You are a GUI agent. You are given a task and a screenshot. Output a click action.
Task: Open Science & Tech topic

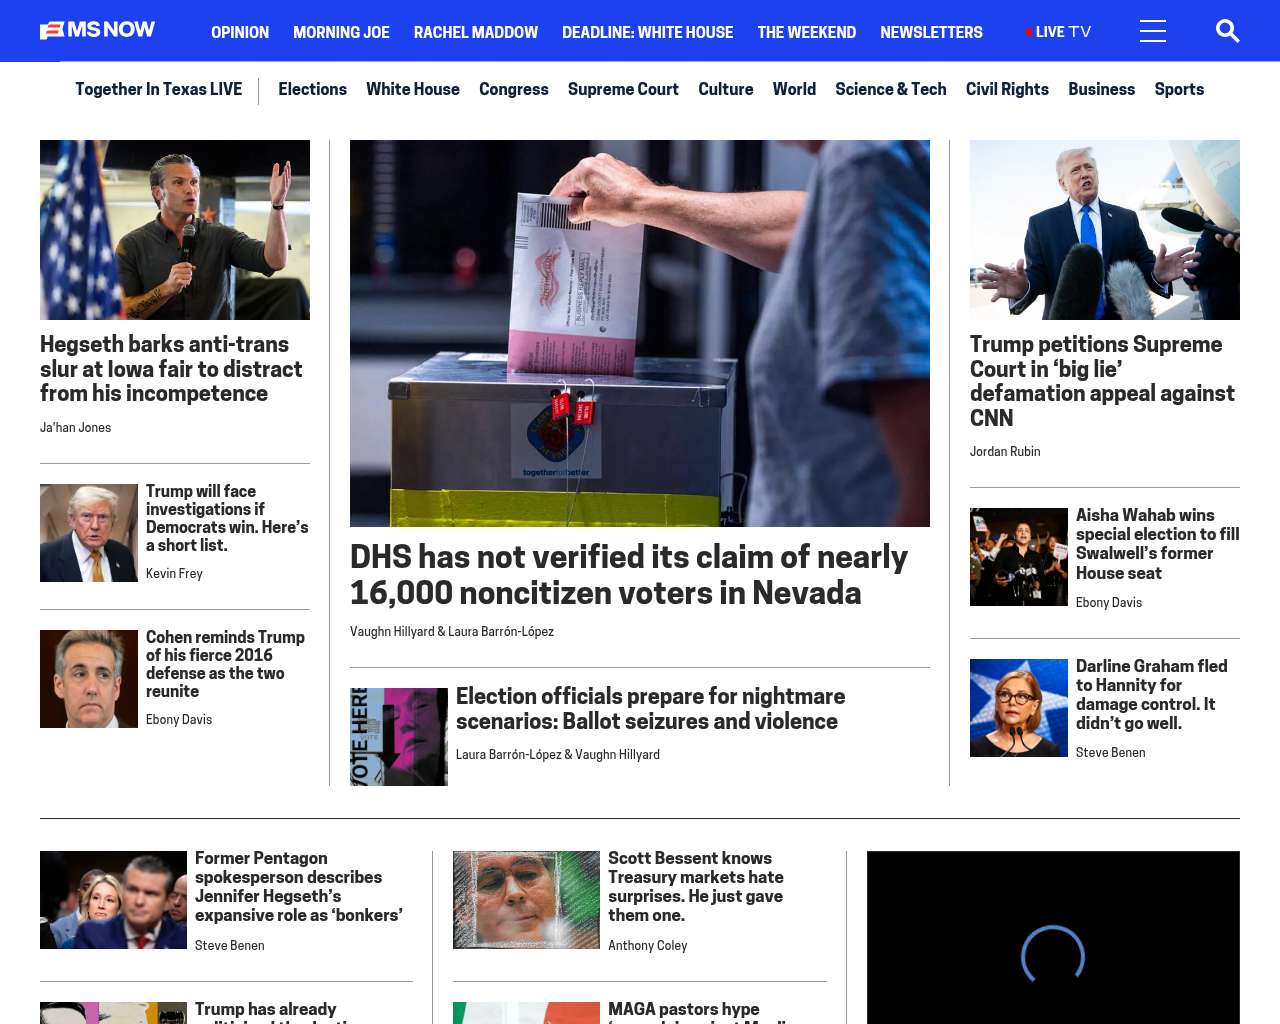pos(891,89)
